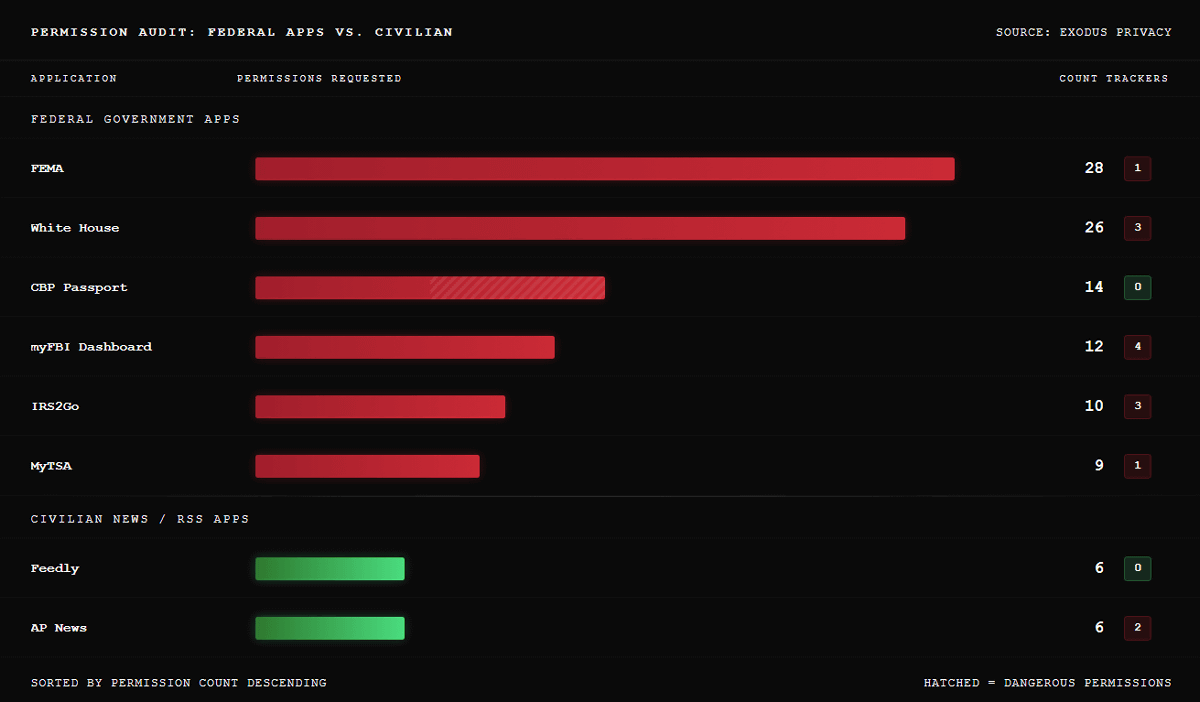The image size is (1200, 702).
Task: Click the White House app name
Action: click(75, 228)
